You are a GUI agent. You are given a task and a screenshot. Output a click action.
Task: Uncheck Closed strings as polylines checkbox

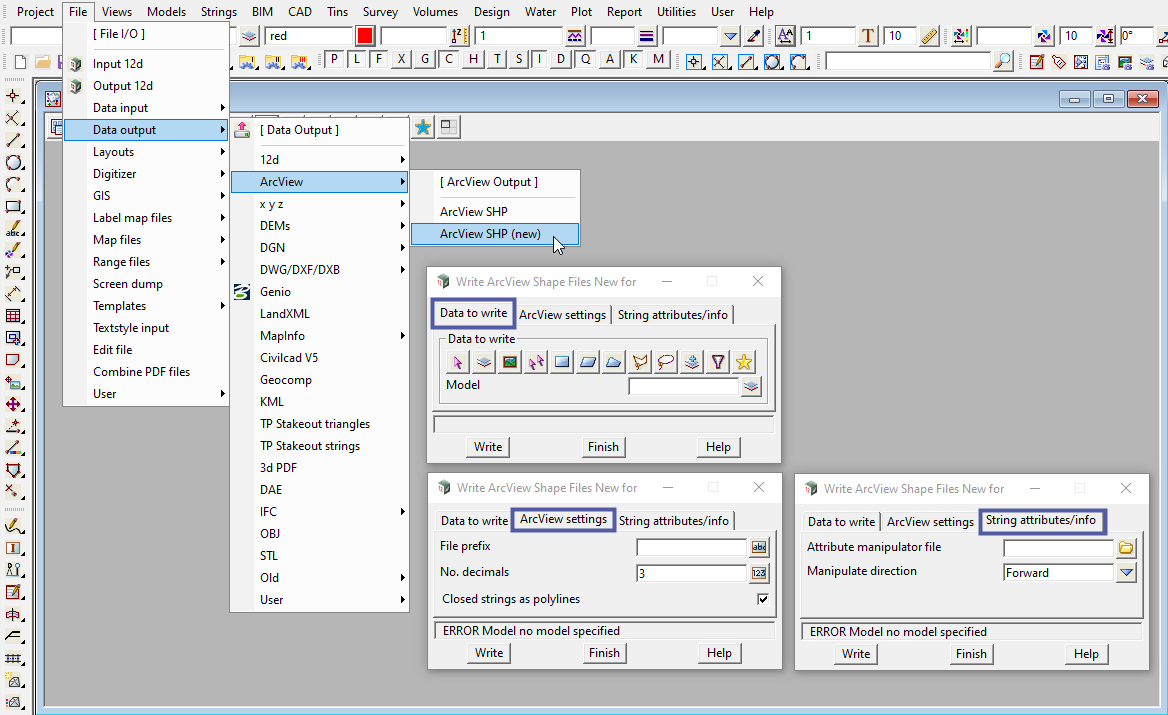pos(763,599)
